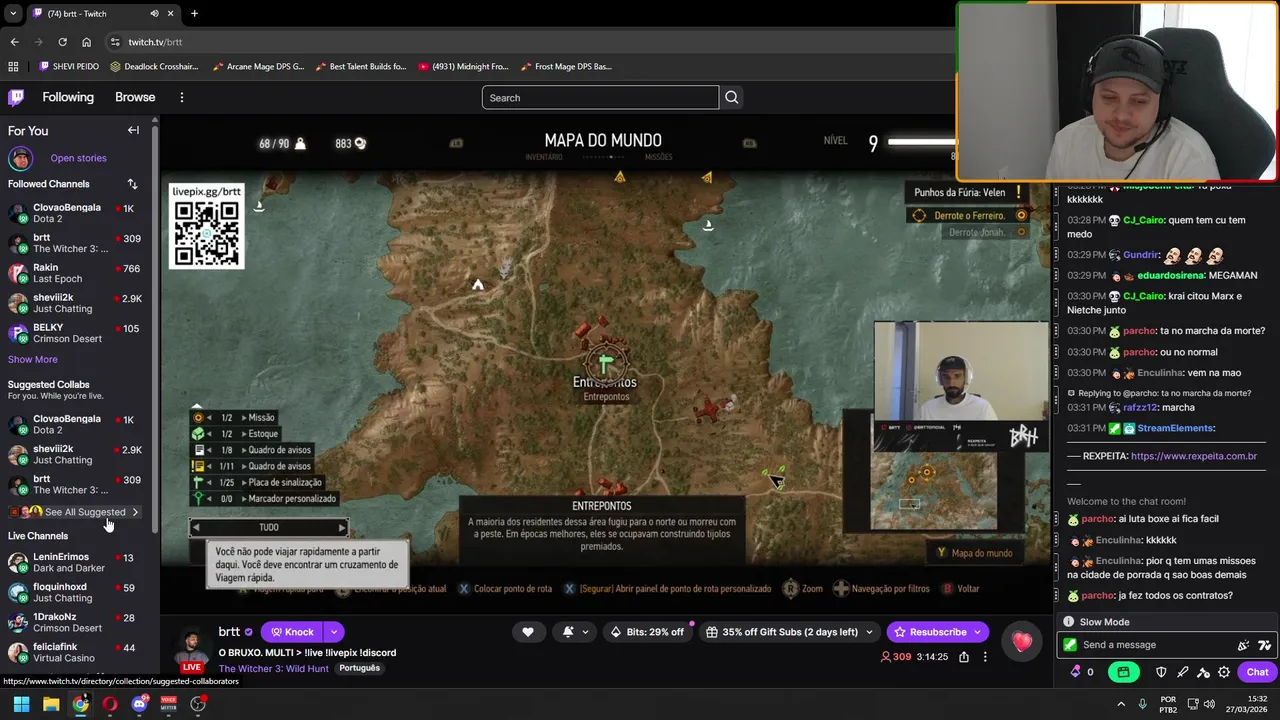1280x720 pixels.
Task: Open the stream more options dots
Action: coord(985,657)
